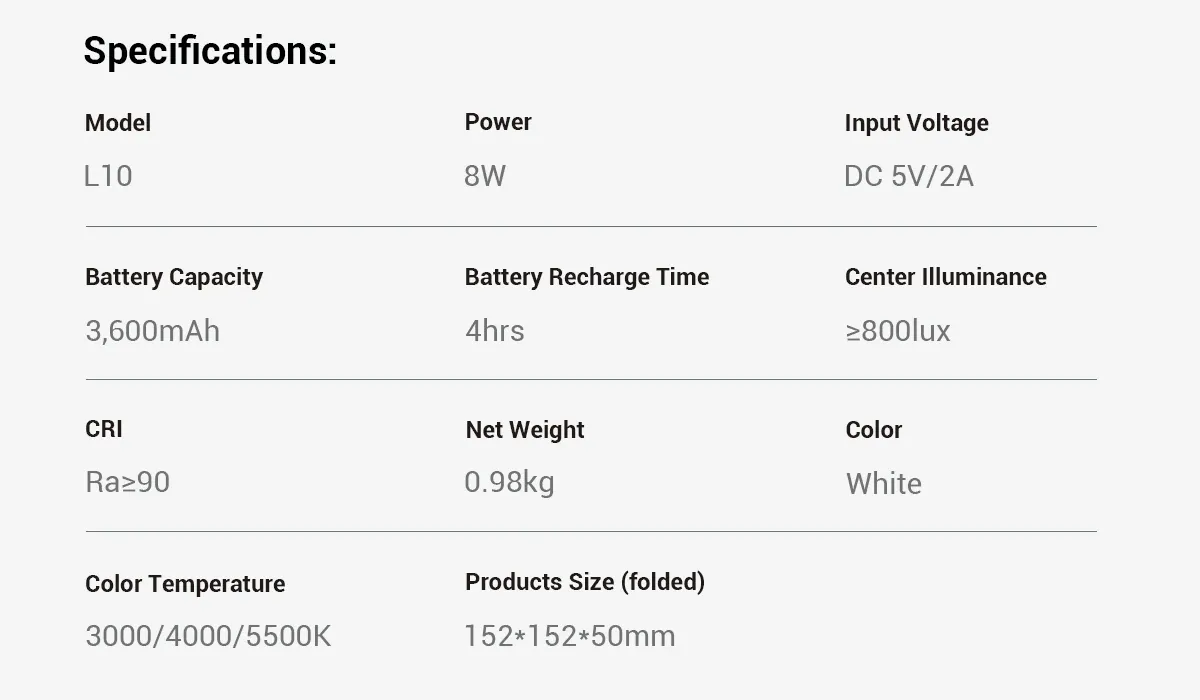Viewport: 1200px width, 700px height.
Task: Select the 4hrs recharge value
Action: click(494, 331)
